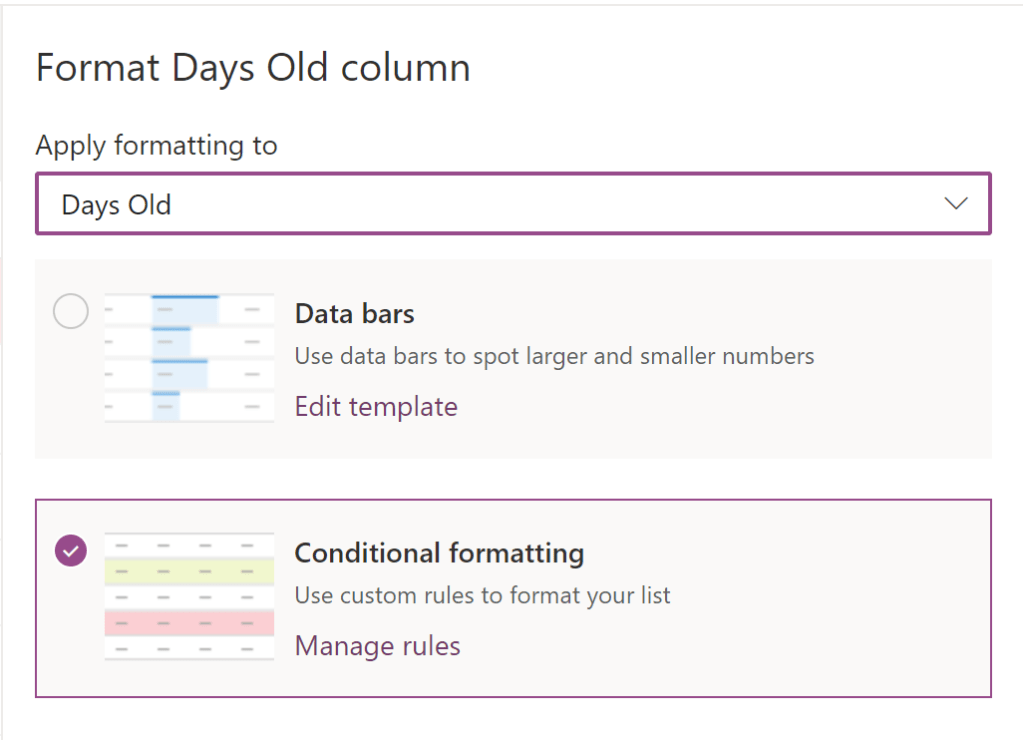Click the Days Old text in combo box
This screenshot has height=740, width=1023.
[x=116, y=205]
